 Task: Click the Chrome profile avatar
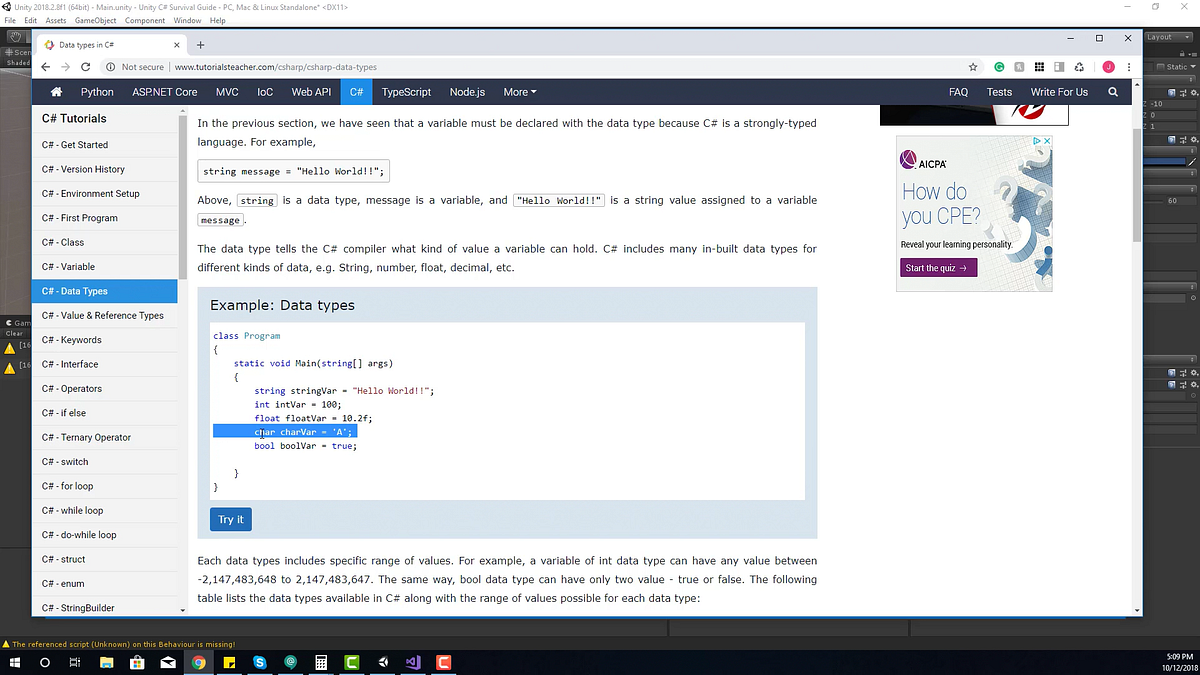[x=1108, y=66]
